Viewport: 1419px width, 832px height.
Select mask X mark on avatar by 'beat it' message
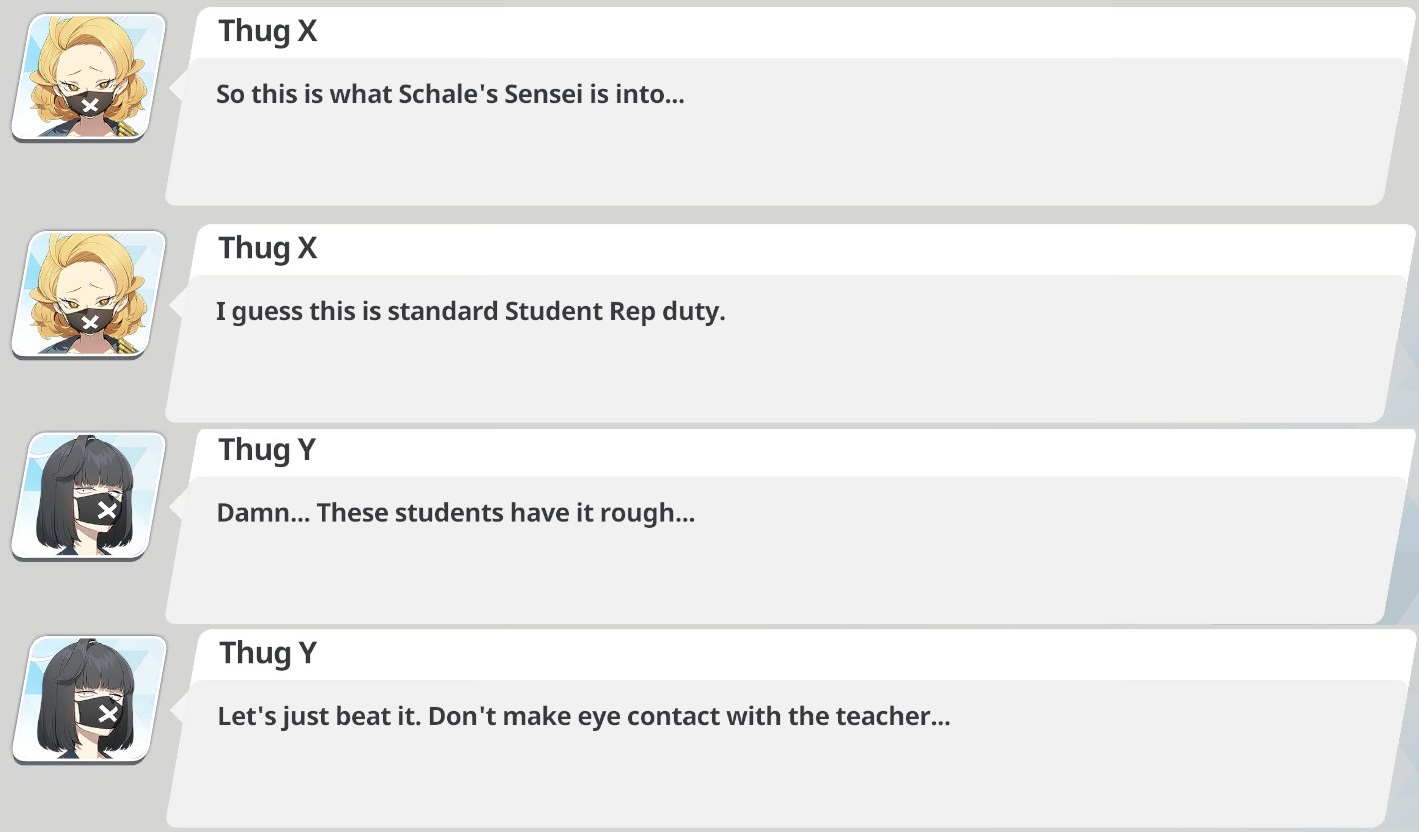107,712
